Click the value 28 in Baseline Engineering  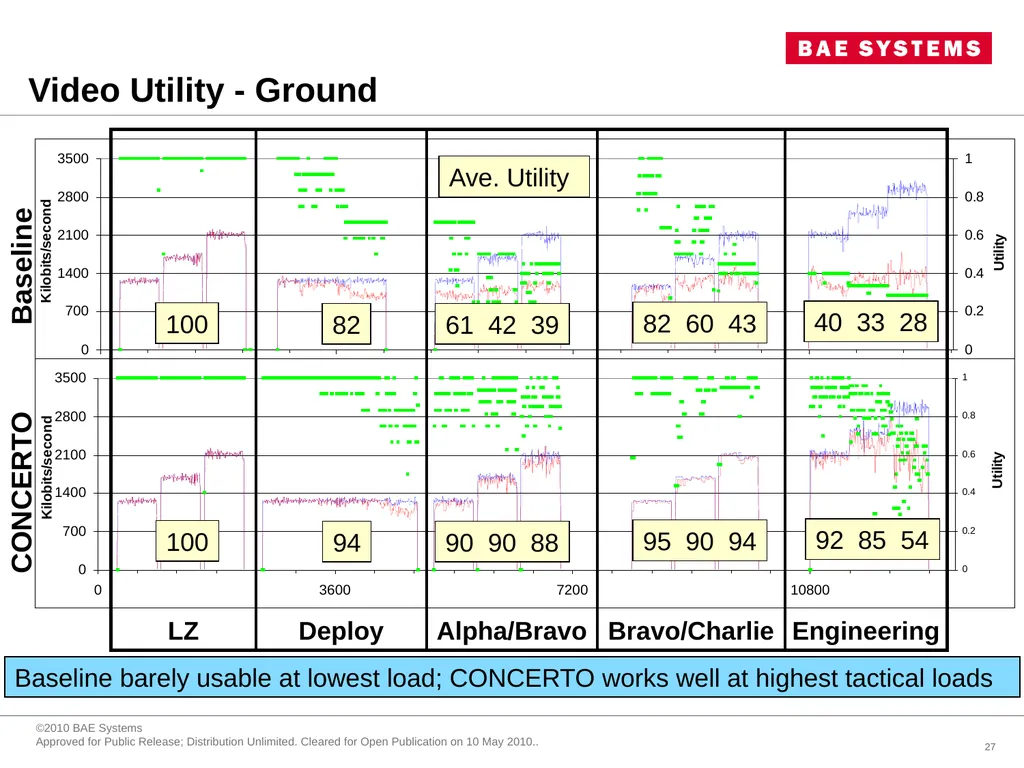pyautogui.click(x=913, y=322)
